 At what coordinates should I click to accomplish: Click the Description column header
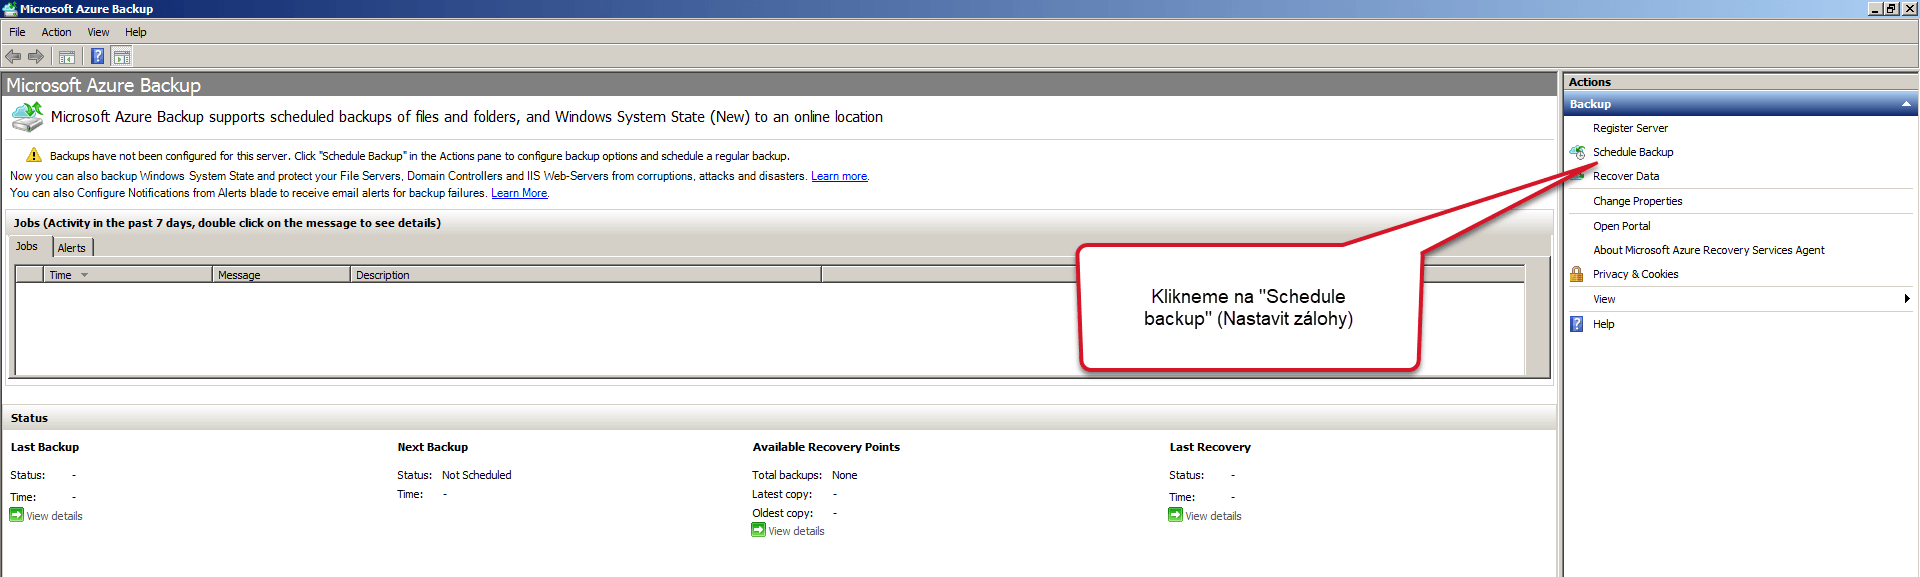[x=585, y=275]
